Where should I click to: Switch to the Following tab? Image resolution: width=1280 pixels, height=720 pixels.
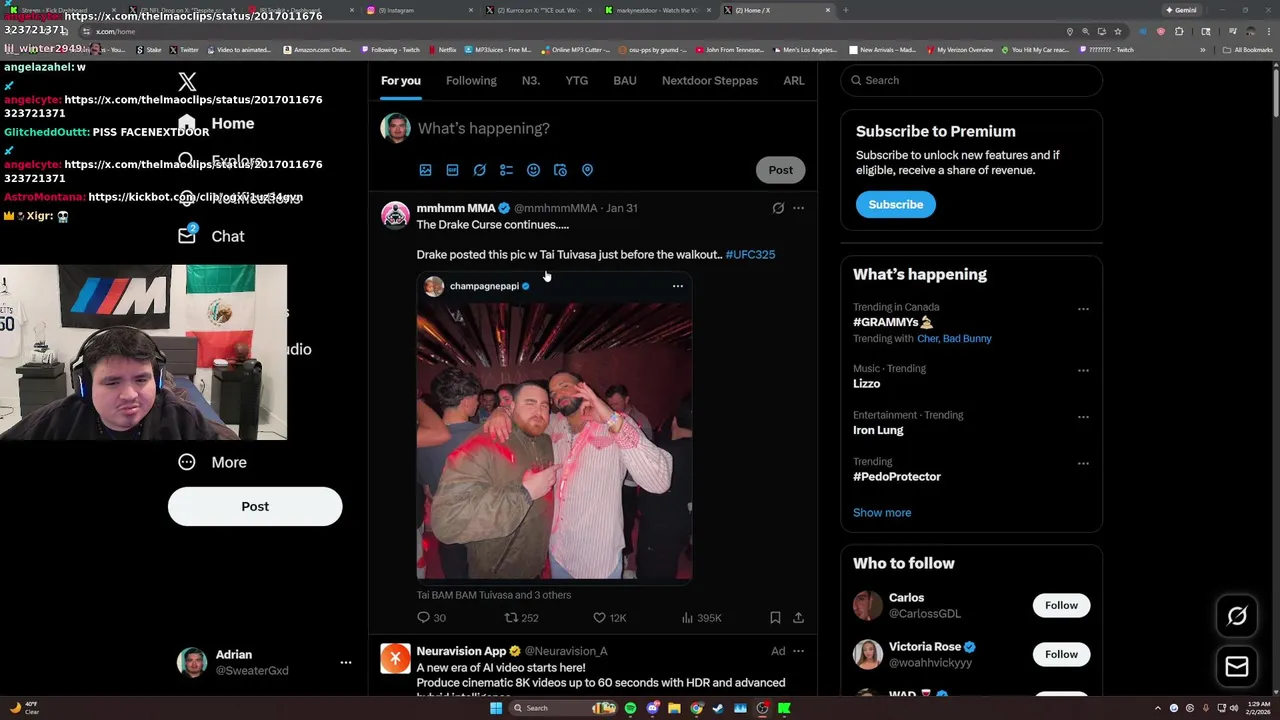[471, 80]
